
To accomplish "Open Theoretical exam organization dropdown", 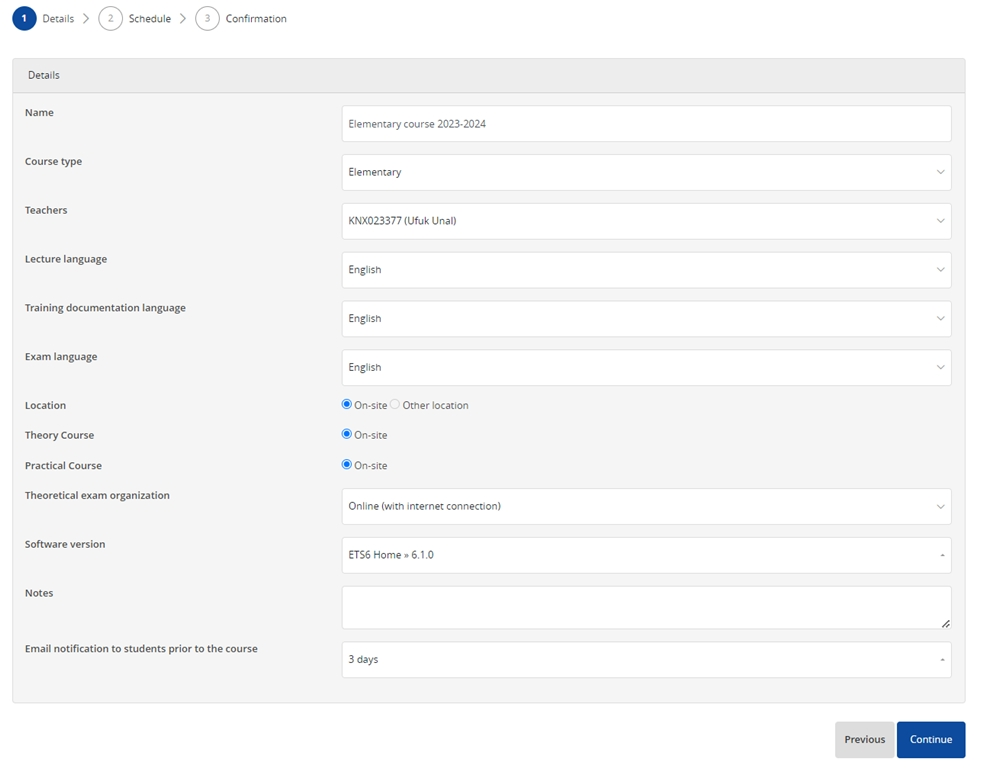I will point(647,506).
